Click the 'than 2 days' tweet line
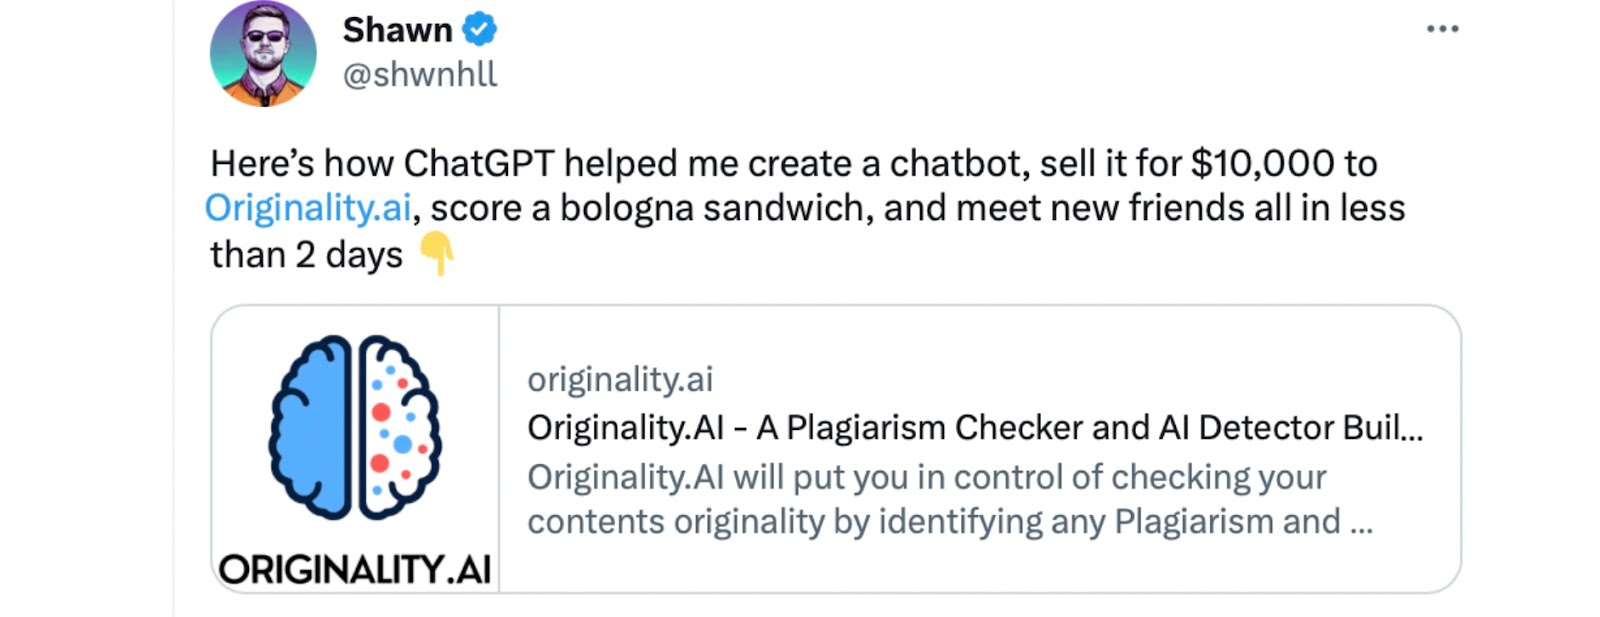This screenshot has width=1600, height=617. click(x=306, y=255)
